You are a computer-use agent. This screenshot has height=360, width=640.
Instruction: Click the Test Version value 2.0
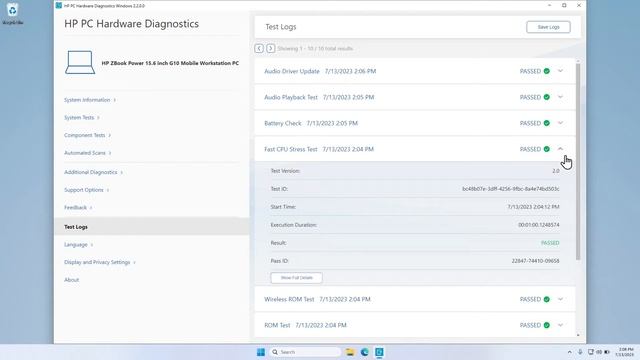556,171
